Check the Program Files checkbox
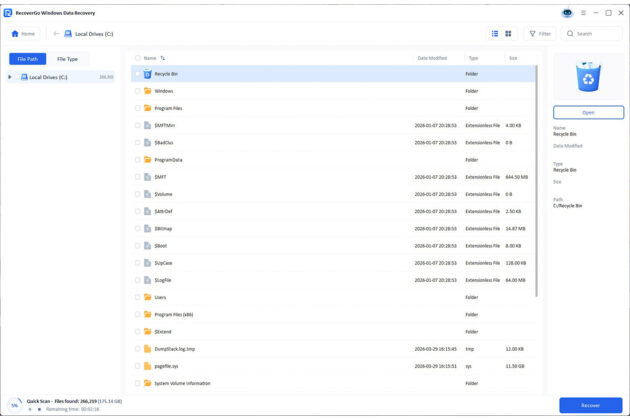The width and height of the screenshot is (630, 420). pyautogui.click(x=138, y=108)
